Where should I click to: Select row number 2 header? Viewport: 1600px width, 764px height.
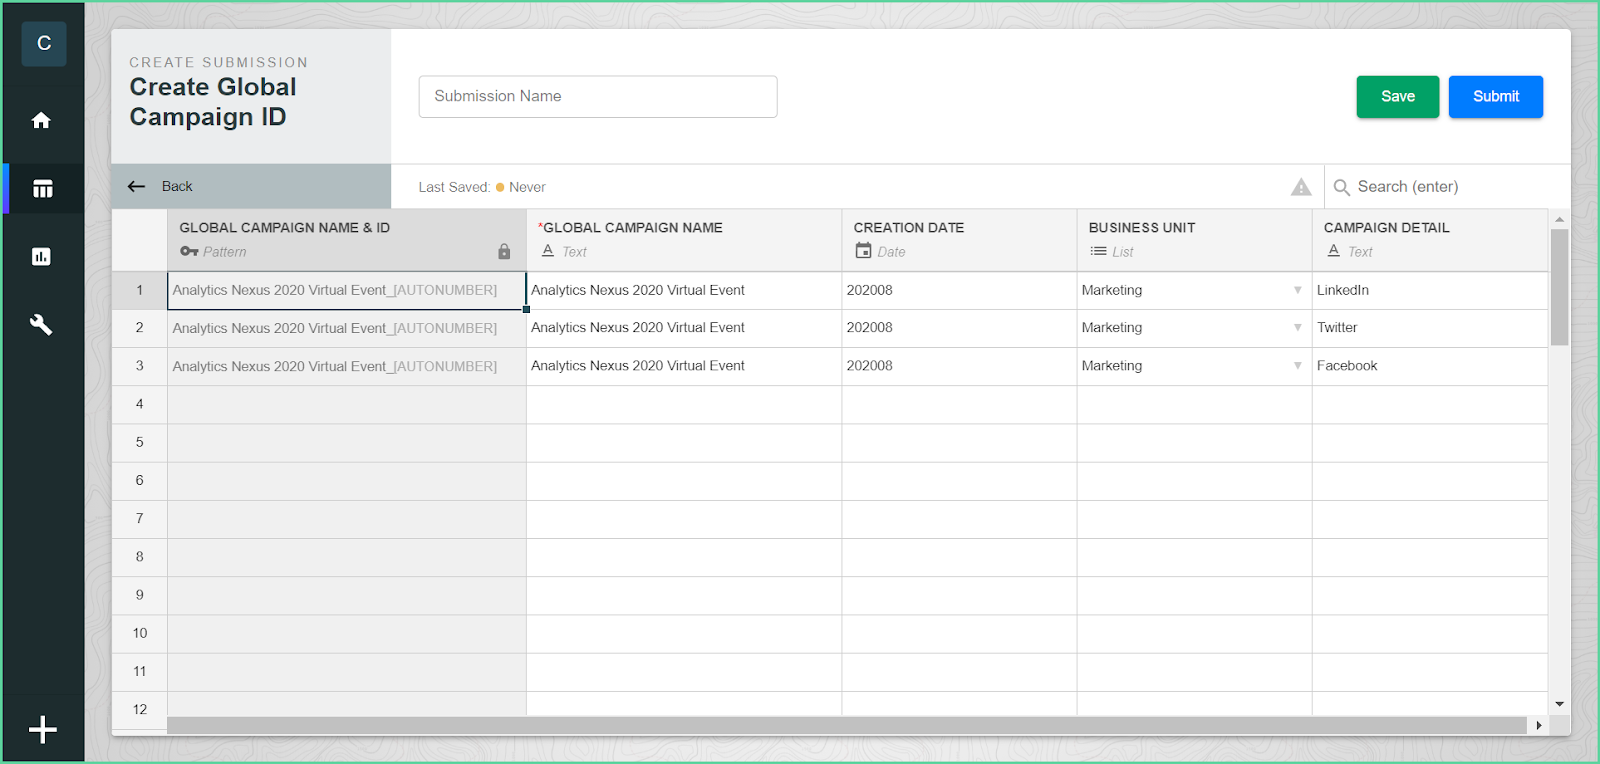click(x=140, y=328)
